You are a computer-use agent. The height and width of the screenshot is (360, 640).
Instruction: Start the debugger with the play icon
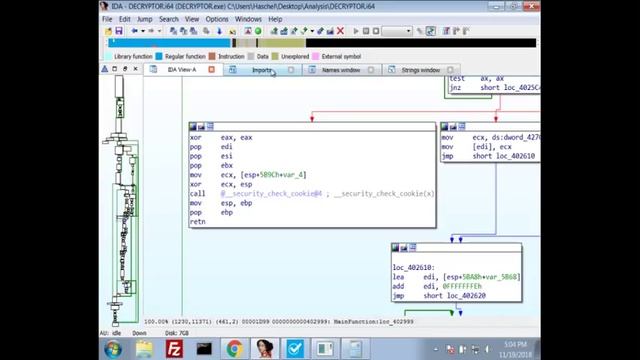point(356,31)
